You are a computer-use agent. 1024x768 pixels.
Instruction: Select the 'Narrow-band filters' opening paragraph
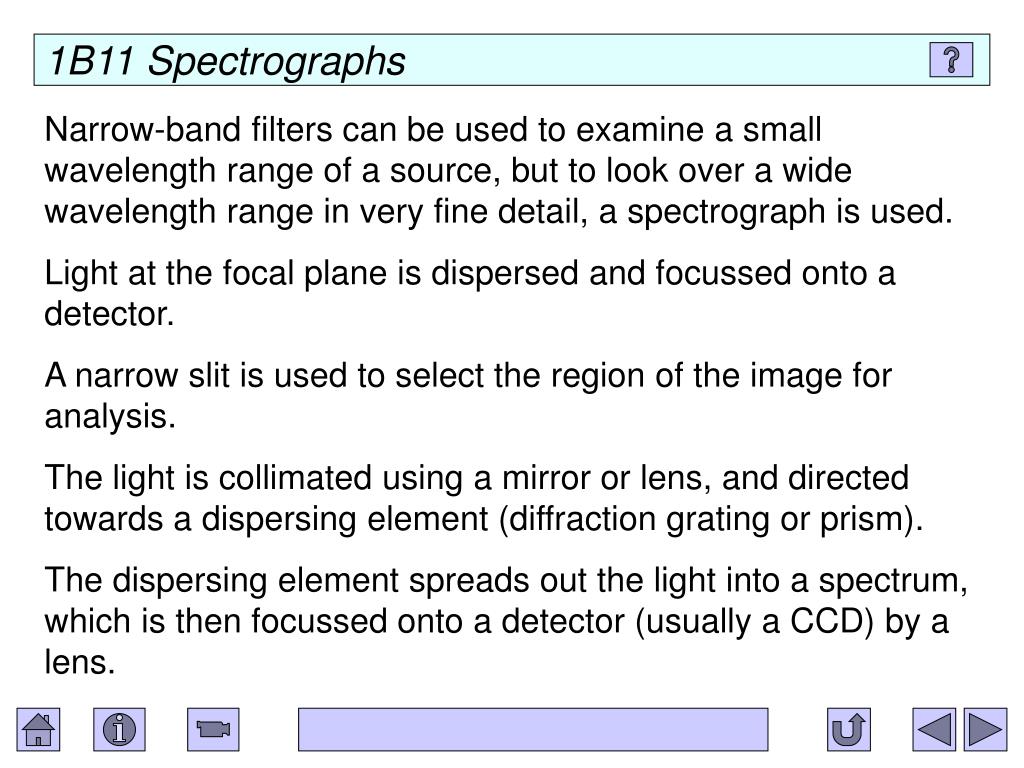coord(499,170)
